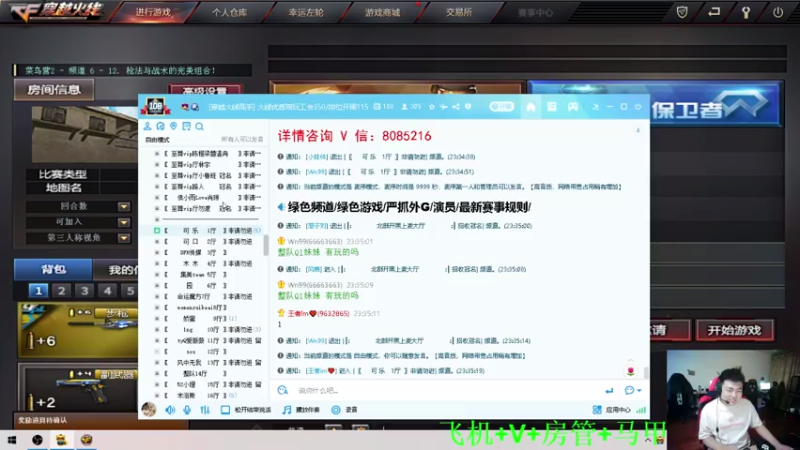Open the 第三人称视角 dropdown arrow
This screenshot has height=450, width=800.
pos(124,238)
